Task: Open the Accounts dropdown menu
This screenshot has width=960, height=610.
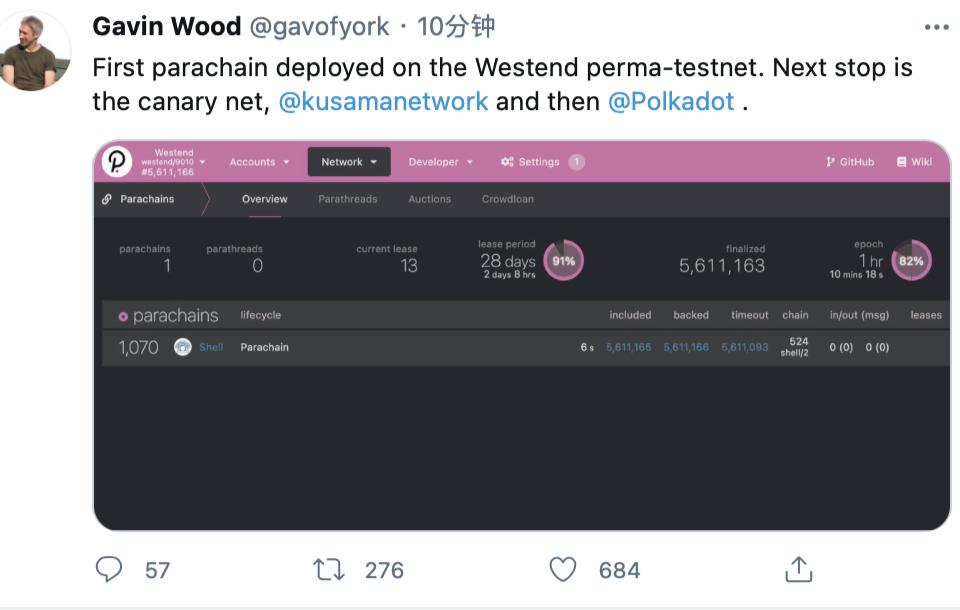Action: [x=258, y=161]
